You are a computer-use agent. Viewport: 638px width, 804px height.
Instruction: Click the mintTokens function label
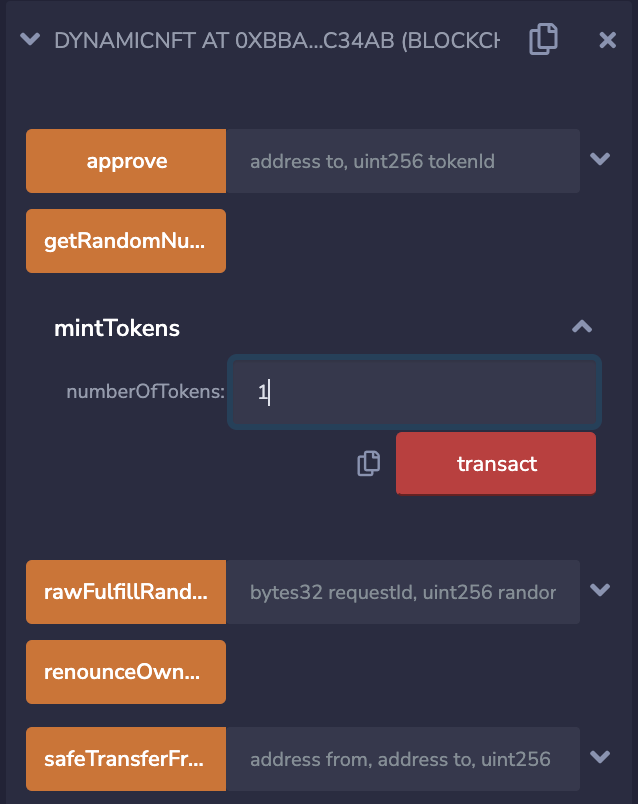tap(117, 328)
